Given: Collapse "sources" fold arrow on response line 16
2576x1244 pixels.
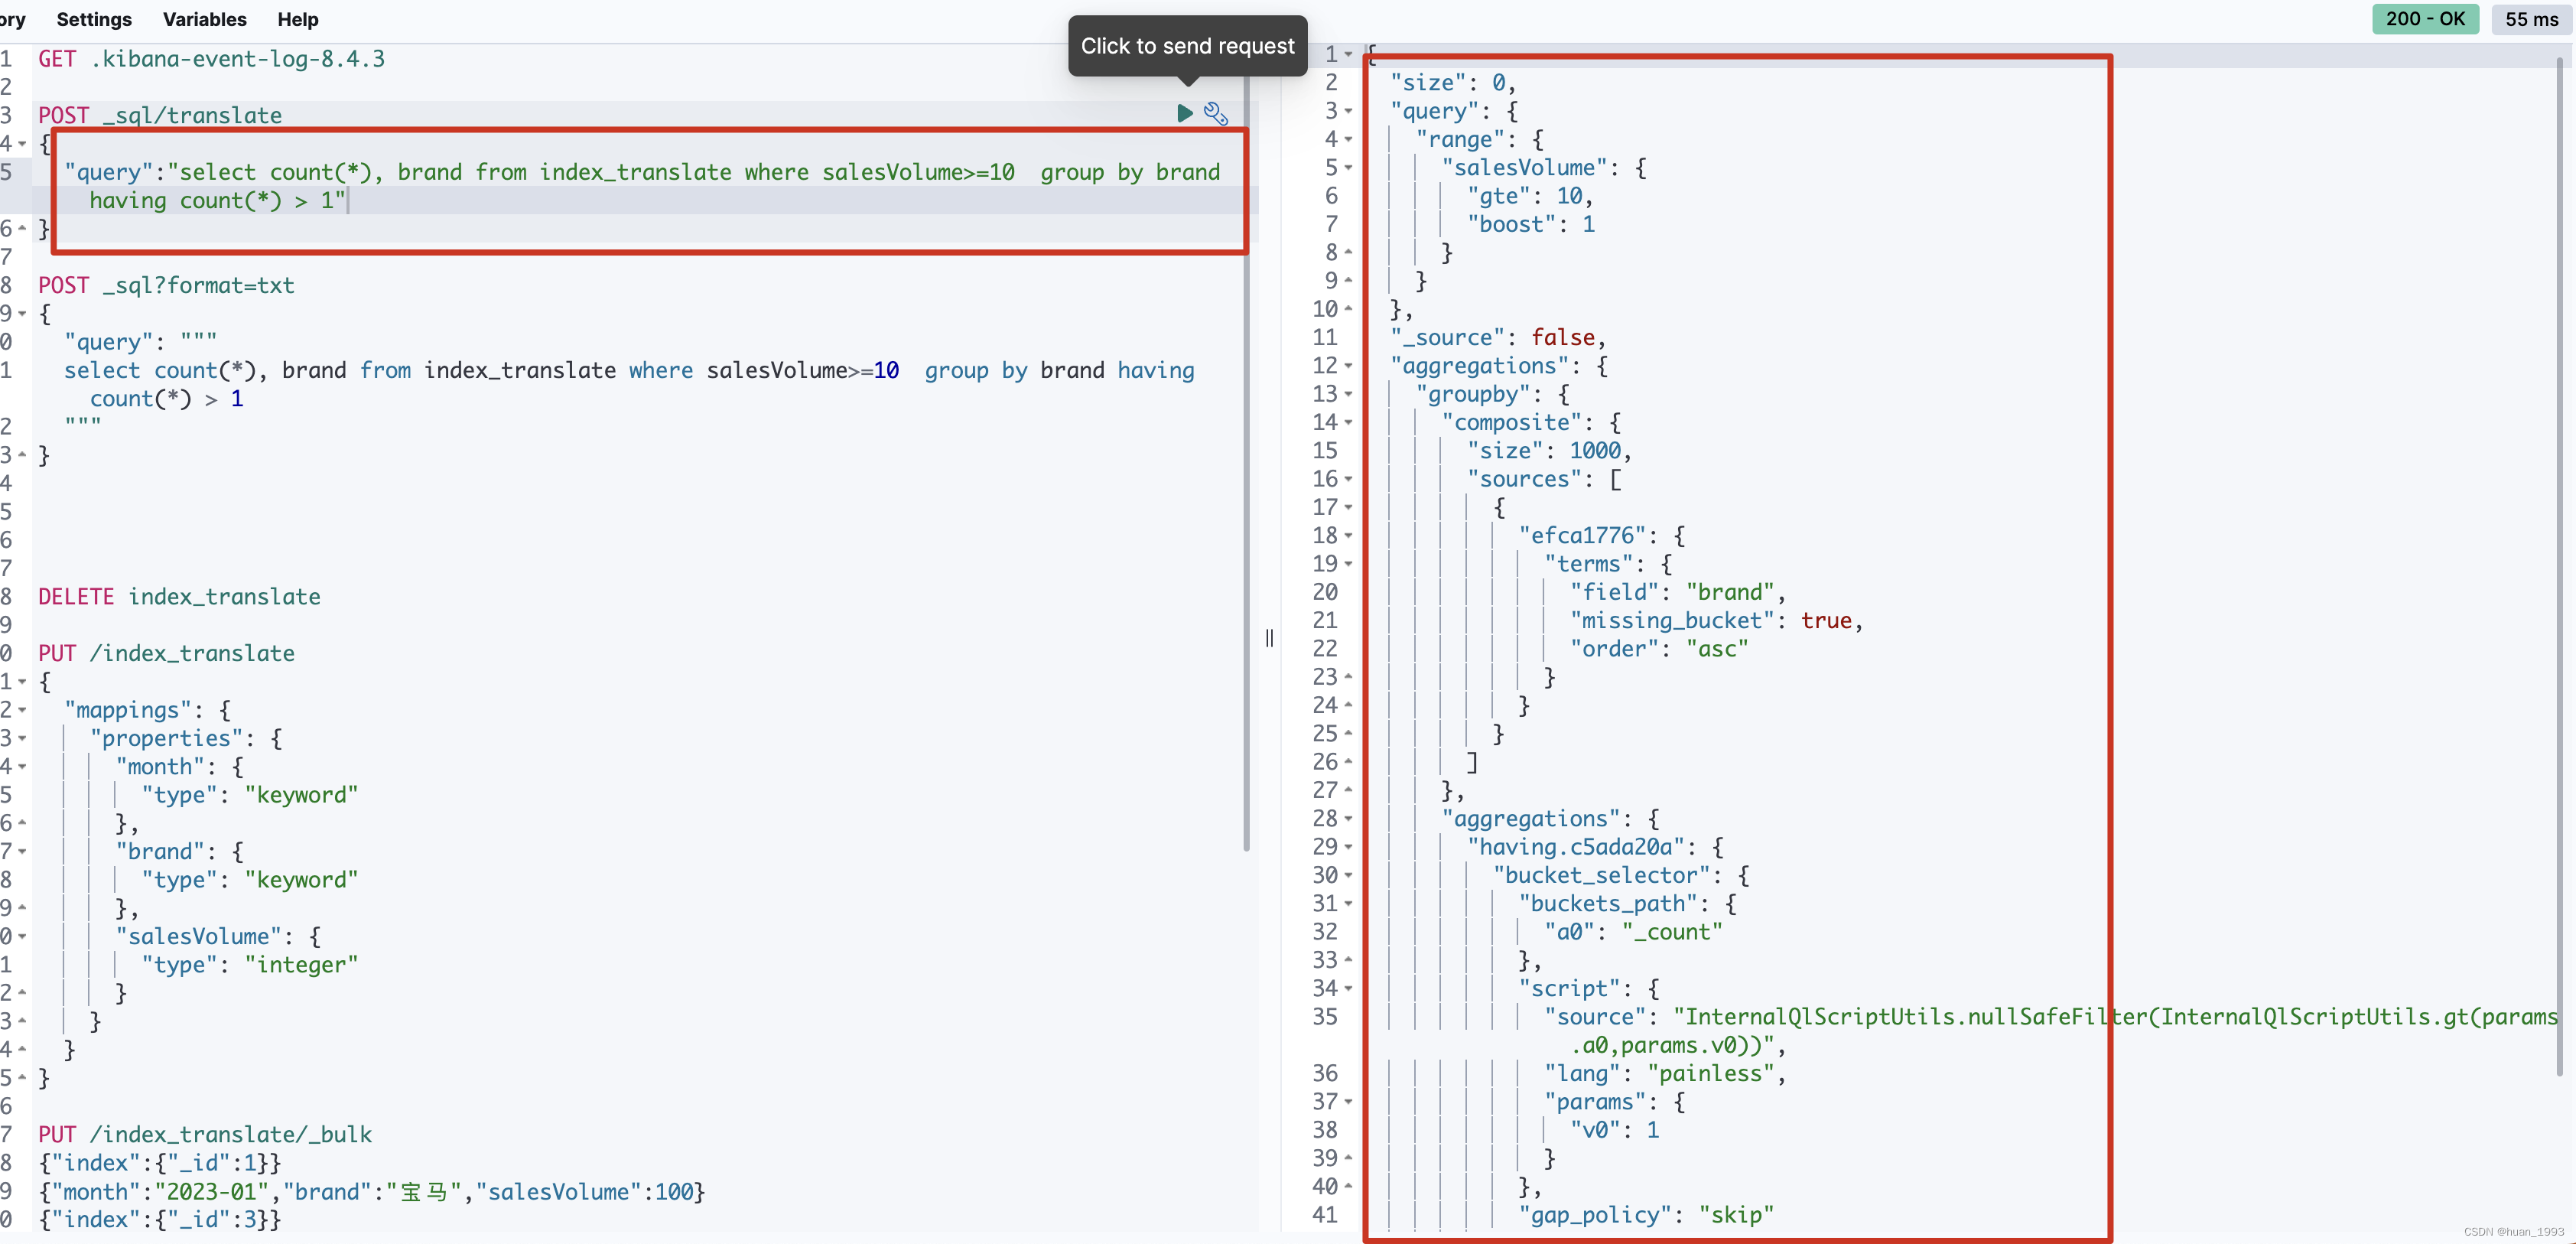Looking at the screenshot, I should point(1348,480).
